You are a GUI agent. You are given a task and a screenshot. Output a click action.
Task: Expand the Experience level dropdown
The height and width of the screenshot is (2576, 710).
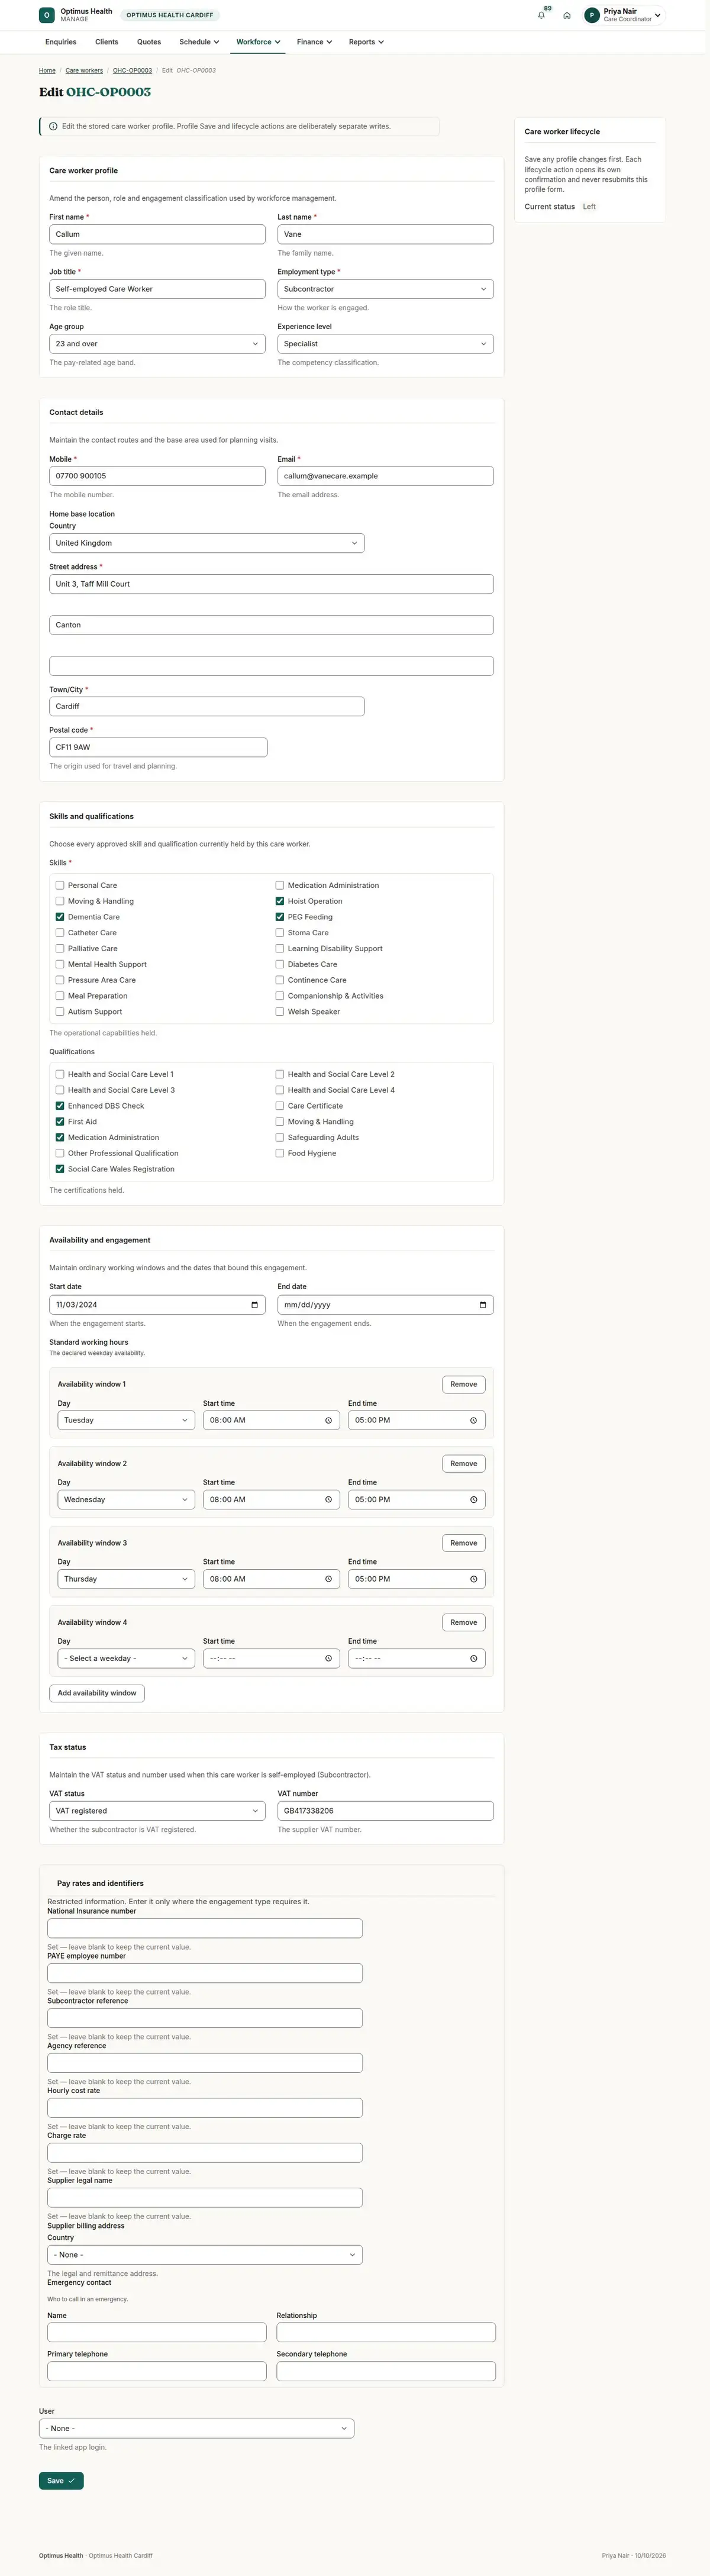click(385, 344)
